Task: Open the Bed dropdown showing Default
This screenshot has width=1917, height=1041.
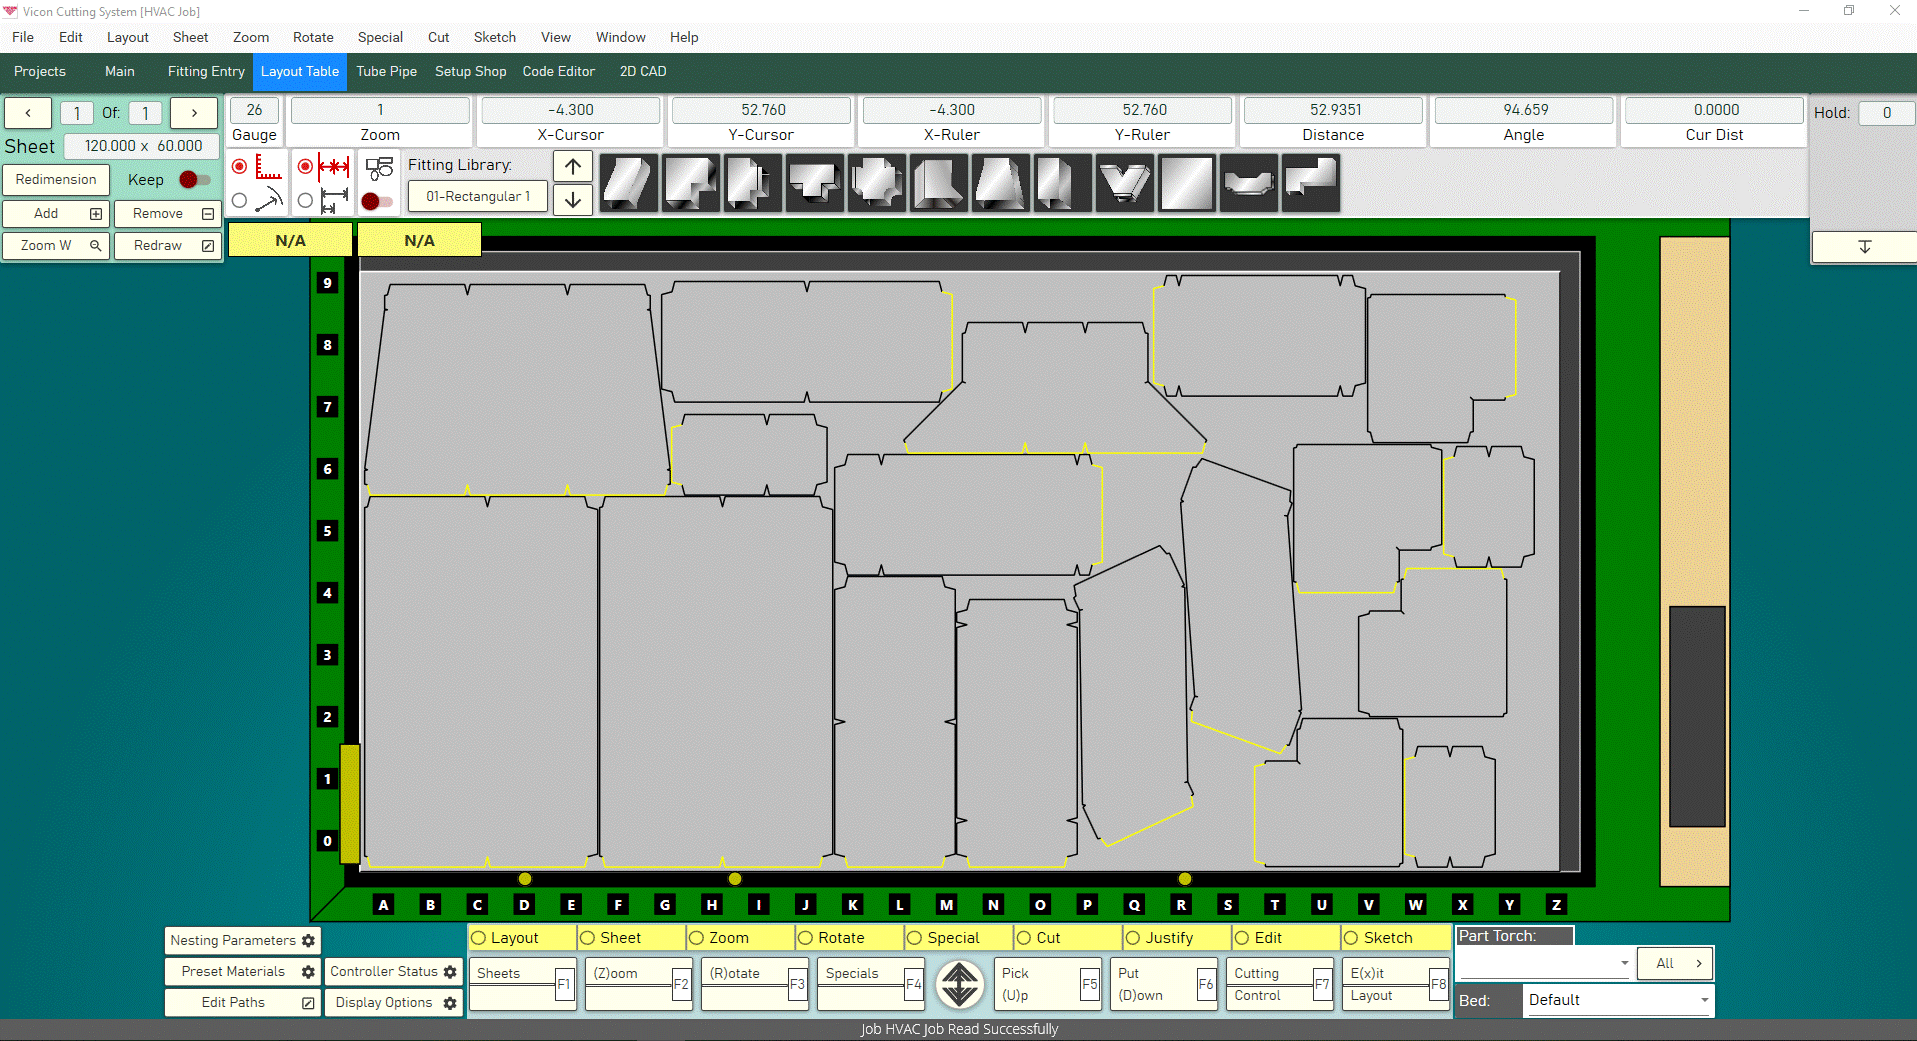Action: pyautogui.click(x=1618, y=1000)
